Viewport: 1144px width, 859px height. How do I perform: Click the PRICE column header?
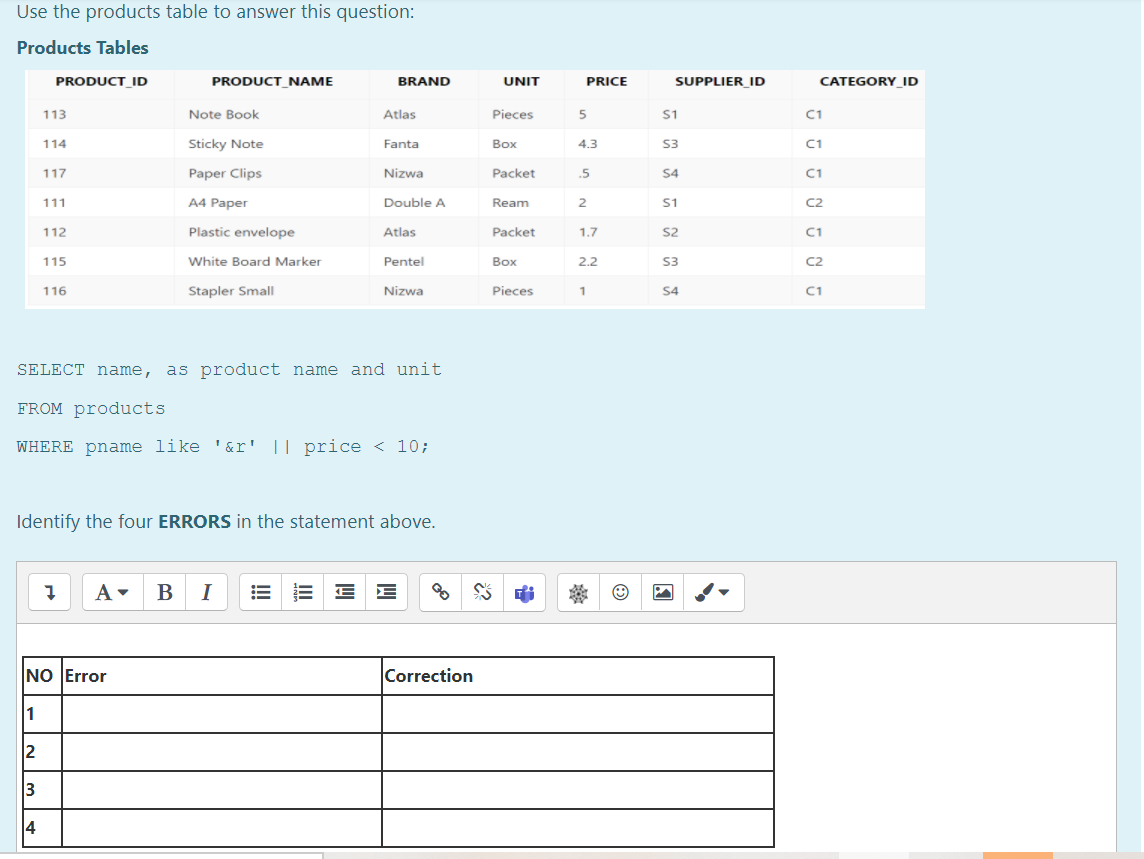pyautogui.click(x=606, y=82)
